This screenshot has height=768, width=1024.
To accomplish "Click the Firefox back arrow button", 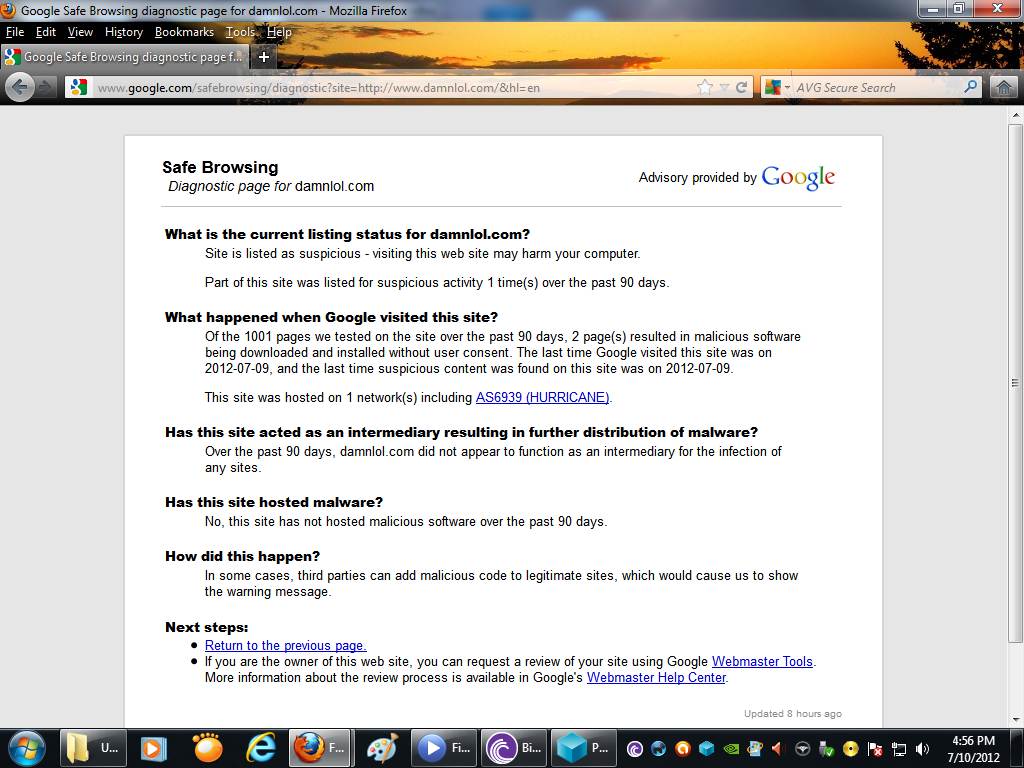I will point(19,87).
